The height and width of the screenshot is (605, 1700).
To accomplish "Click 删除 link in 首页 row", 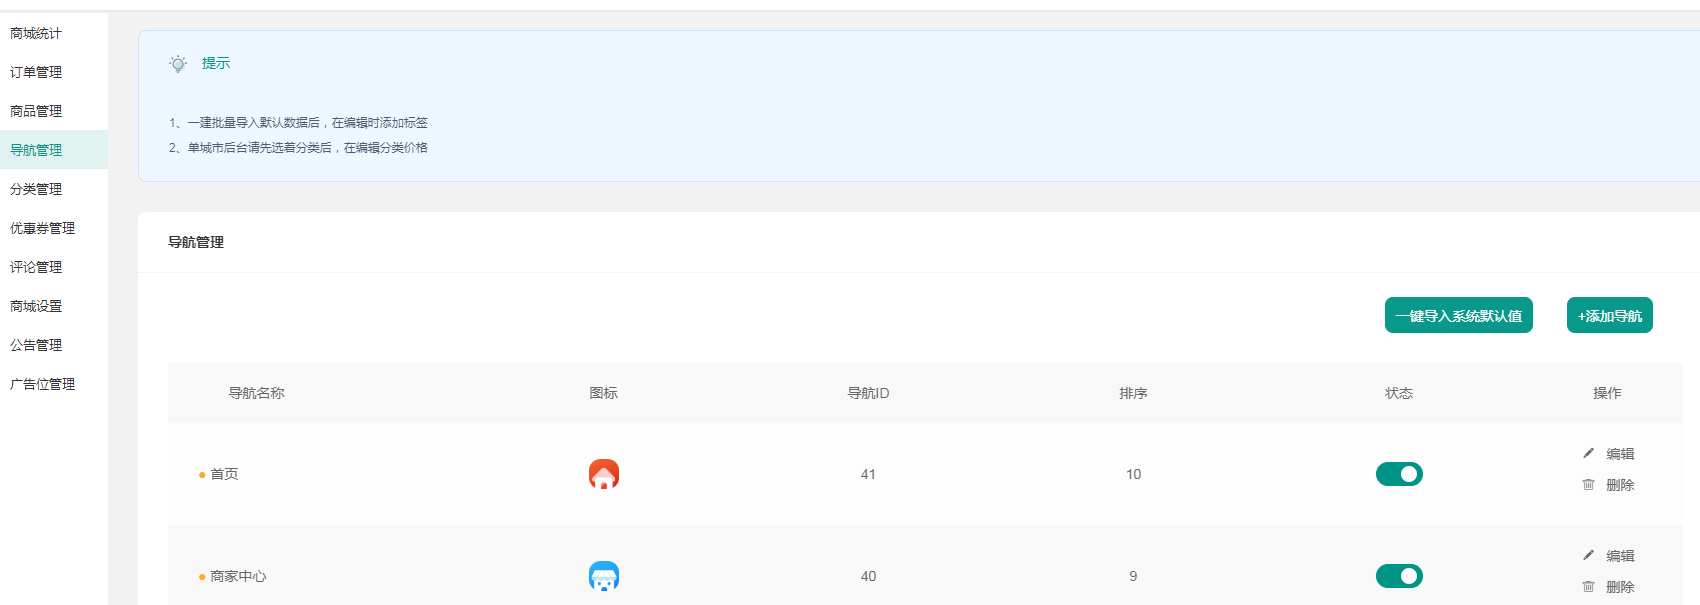I will (1620, 485).
